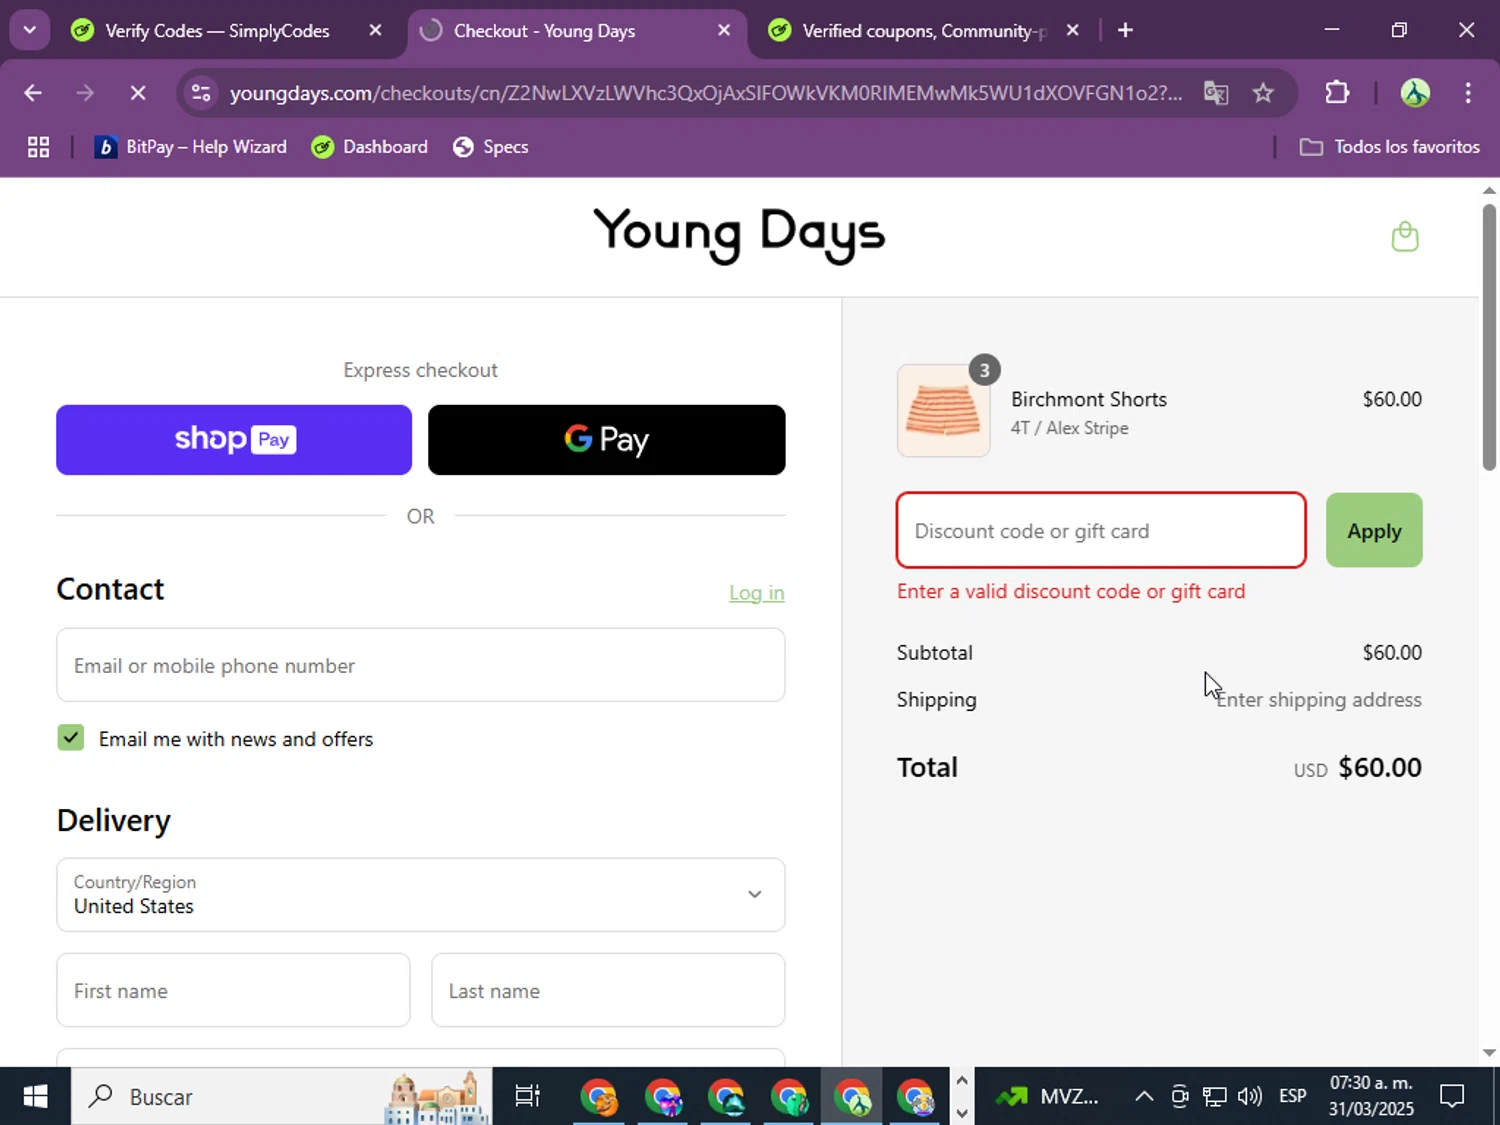Click the page vertical scrollbar thumb
Screen dimensions: 1500x1125
tap(1489, 337)
